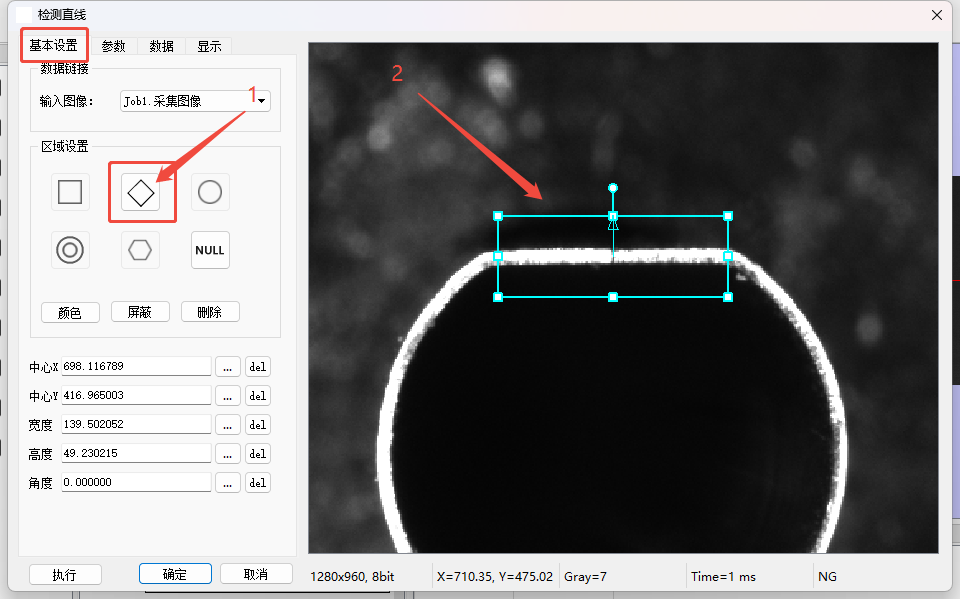Select the concentric ring region icon
The height and width of the screenshot is (599, 960).
(x=70, y=250)
